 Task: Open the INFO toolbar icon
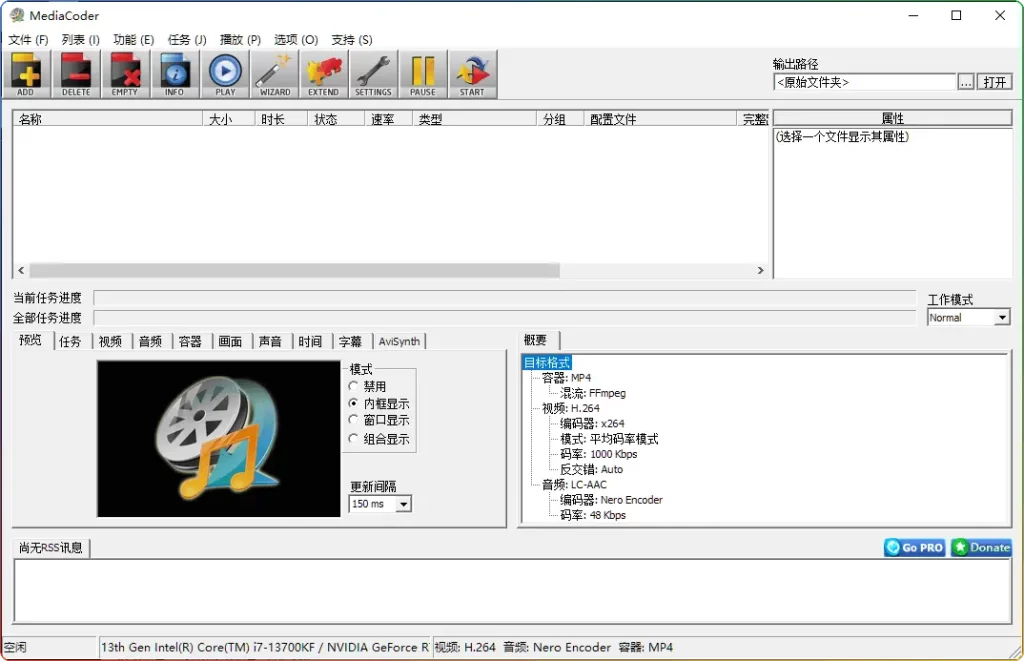pyautogui.click(x=174, y=74)
